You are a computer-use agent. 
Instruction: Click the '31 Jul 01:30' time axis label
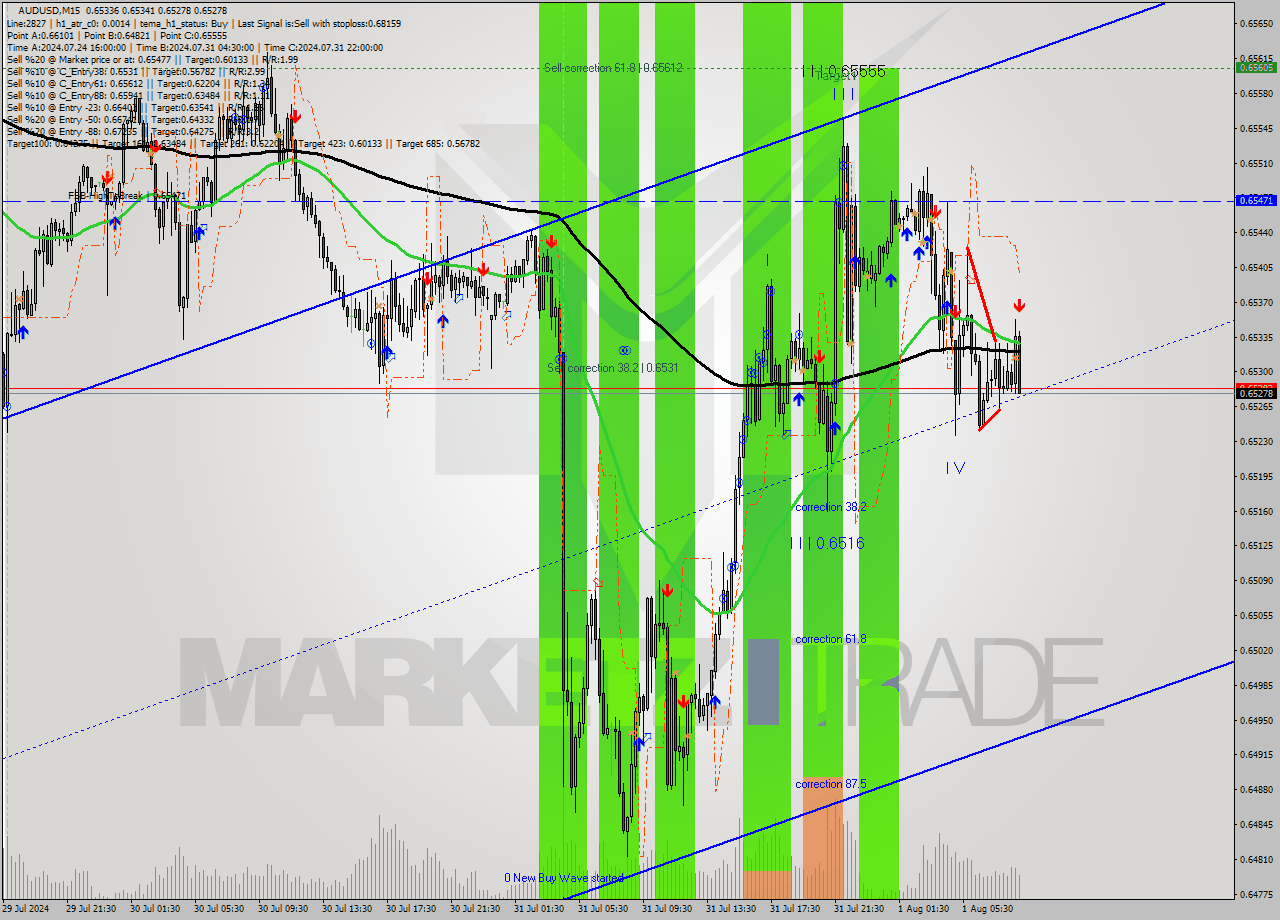538,909
